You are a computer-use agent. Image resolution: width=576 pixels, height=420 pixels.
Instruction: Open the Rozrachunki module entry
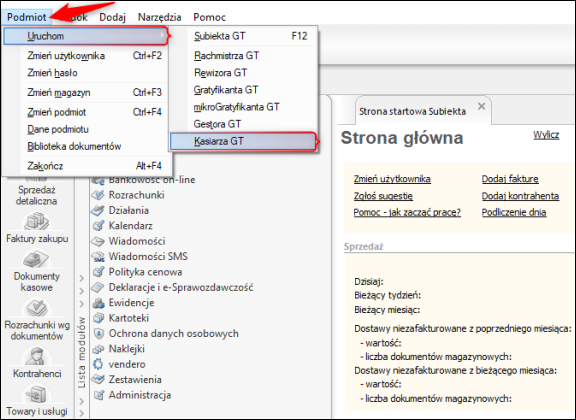[136, 195]
